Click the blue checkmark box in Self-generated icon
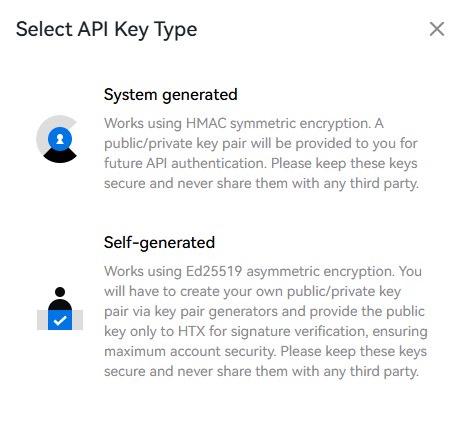Viewport: 466px width, 423px height. coord(60,320)
